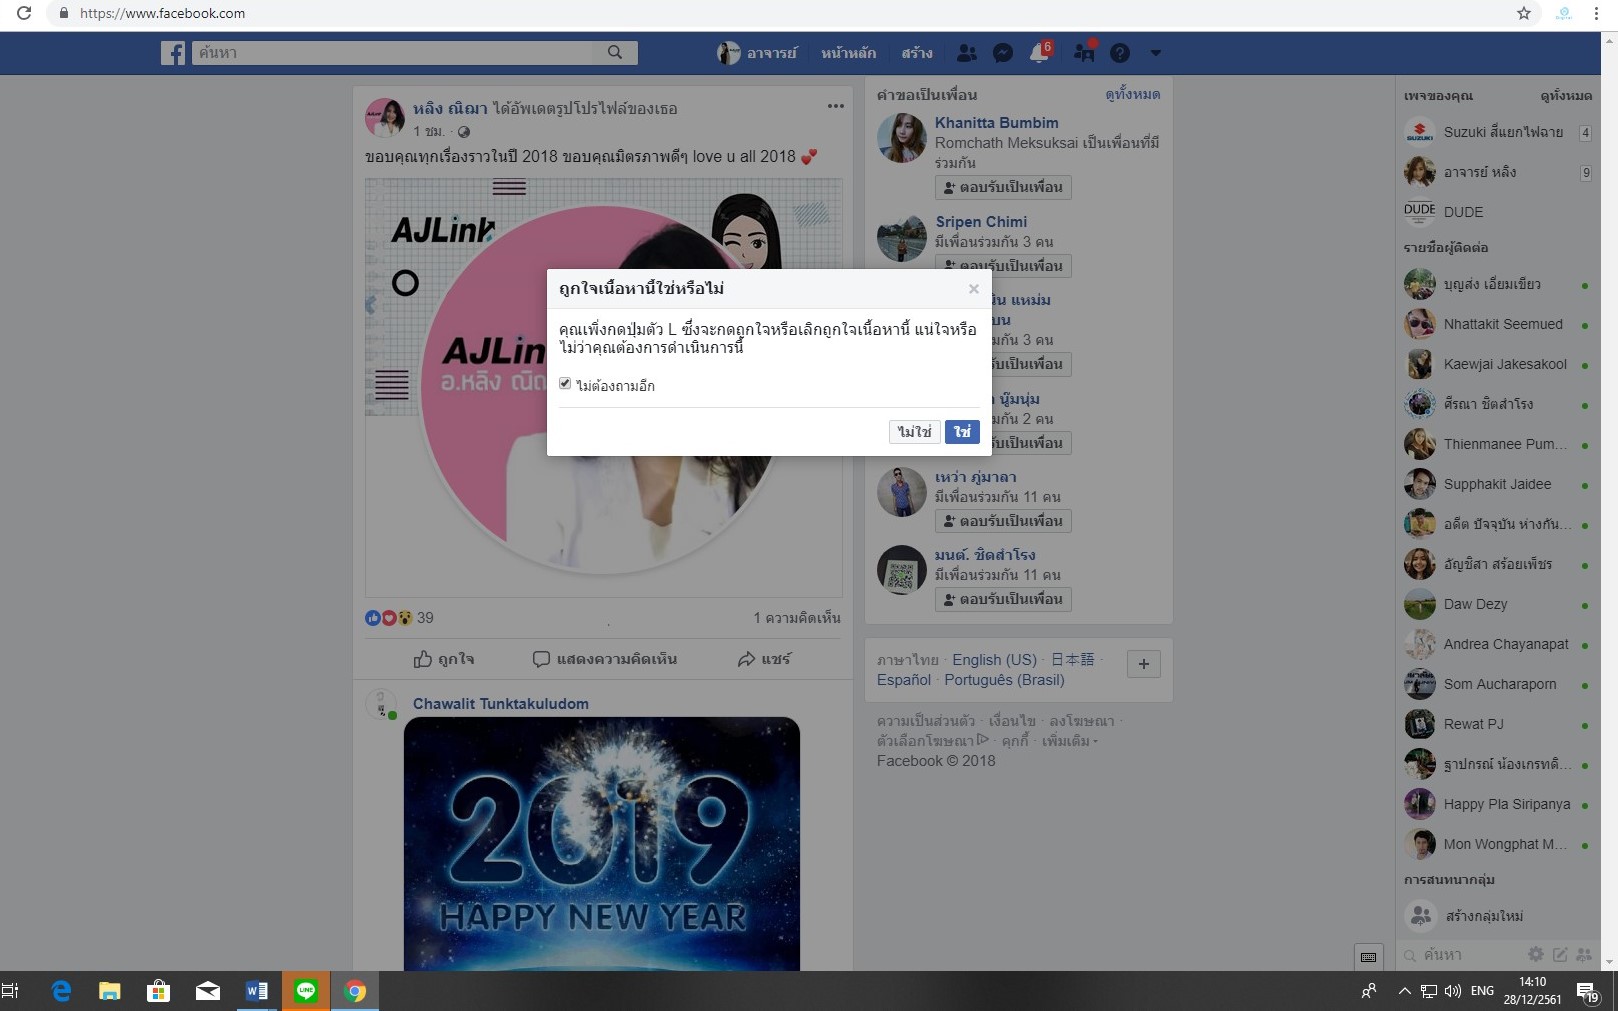1618x1011 pixels.
Task: Click the search magnifier icon
Action: pos(615,52)
